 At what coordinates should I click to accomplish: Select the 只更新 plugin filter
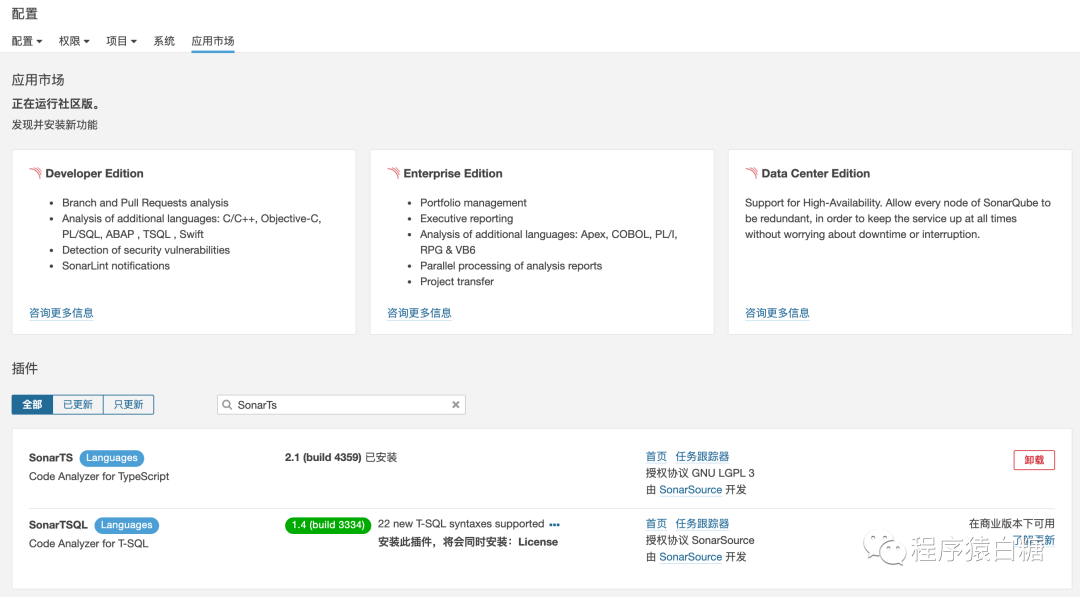pyautogui.click(x=129, y=404)
